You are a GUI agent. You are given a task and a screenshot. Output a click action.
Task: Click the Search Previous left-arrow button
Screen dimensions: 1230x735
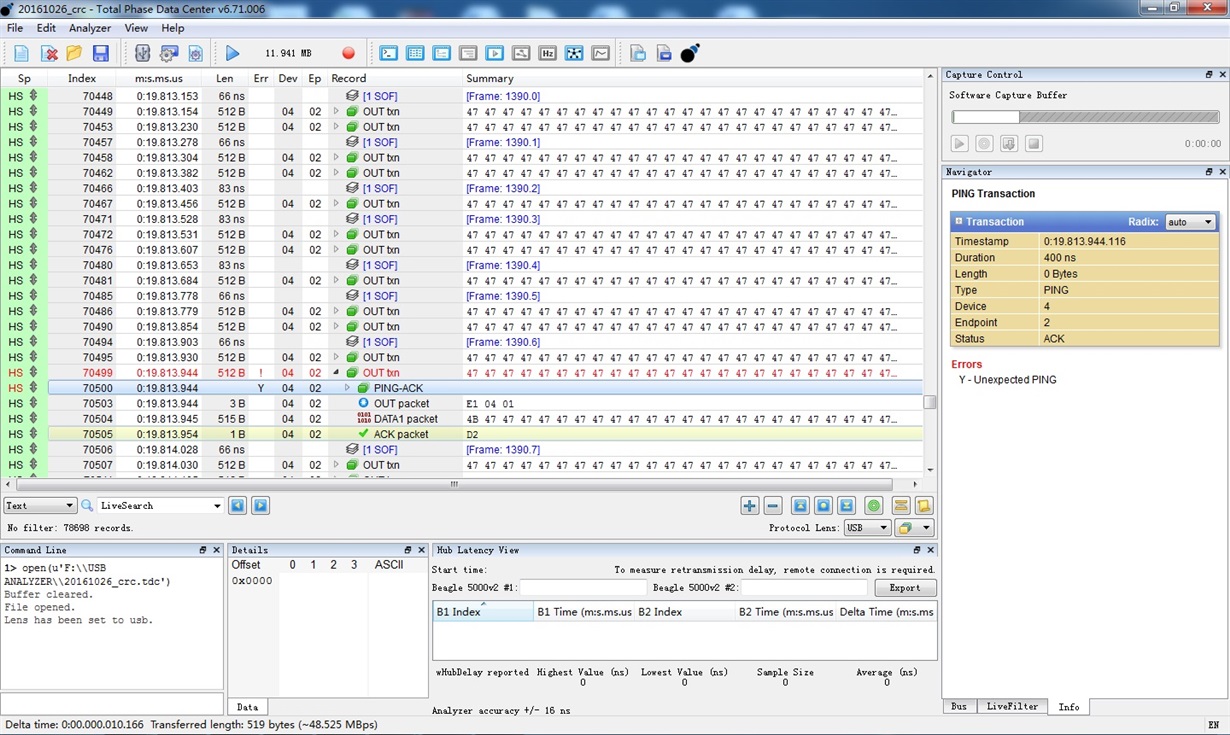coord(238,506)
